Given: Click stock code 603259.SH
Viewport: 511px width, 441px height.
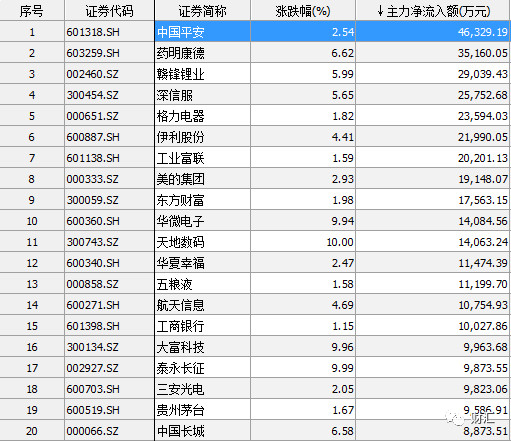Looking at the screenshot, I should (x=93, y=53).
